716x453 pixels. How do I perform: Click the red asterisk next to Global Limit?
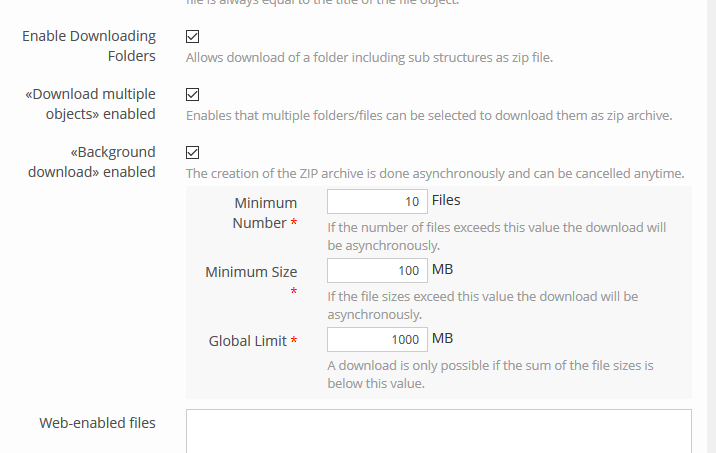[x=295, y=342]
